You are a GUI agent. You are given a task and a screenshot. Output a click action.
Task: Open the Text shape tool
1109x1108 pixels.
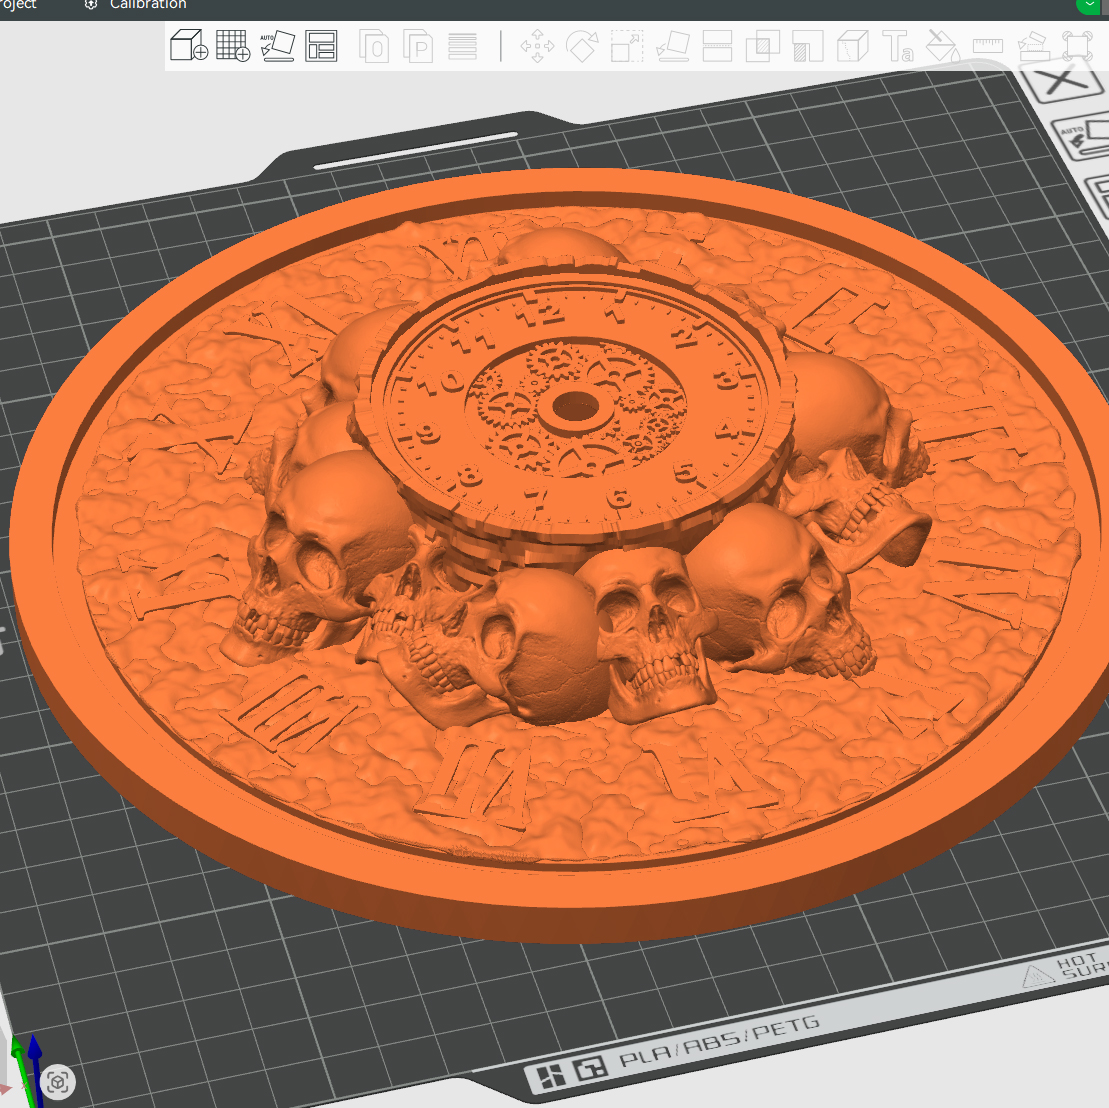898,46
